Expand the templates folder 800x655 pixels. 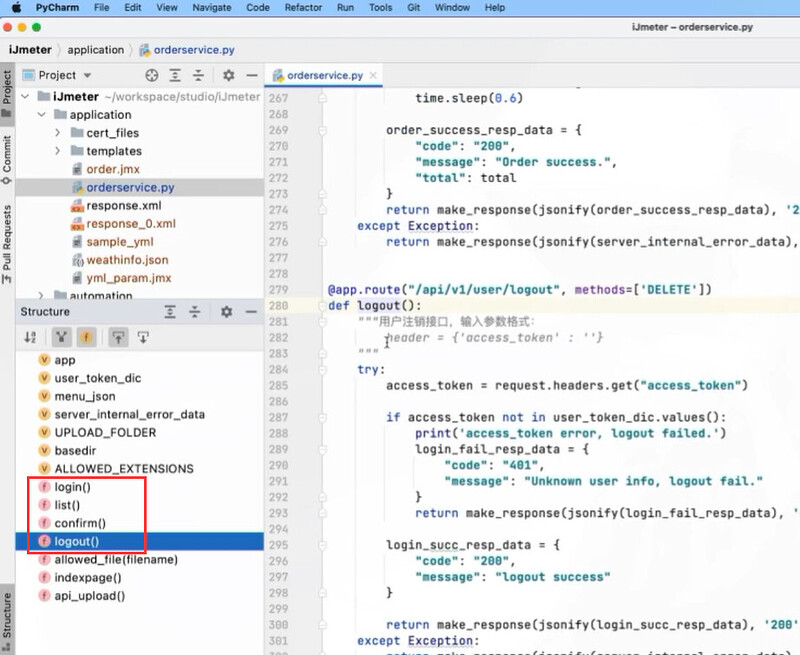(x=58, y=151)
